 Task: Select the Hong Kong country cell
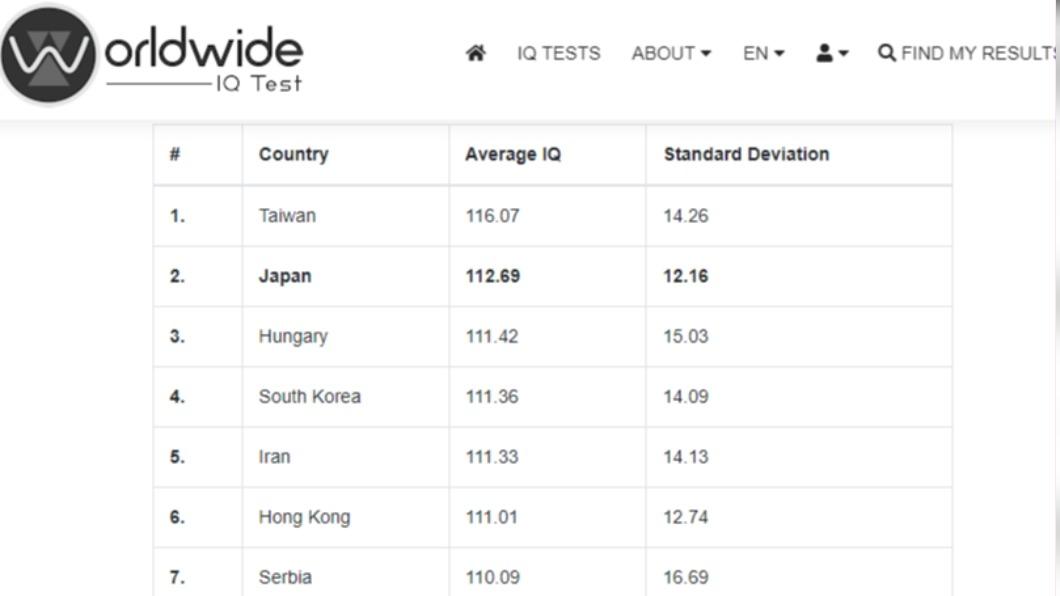[x=305, y=518]
